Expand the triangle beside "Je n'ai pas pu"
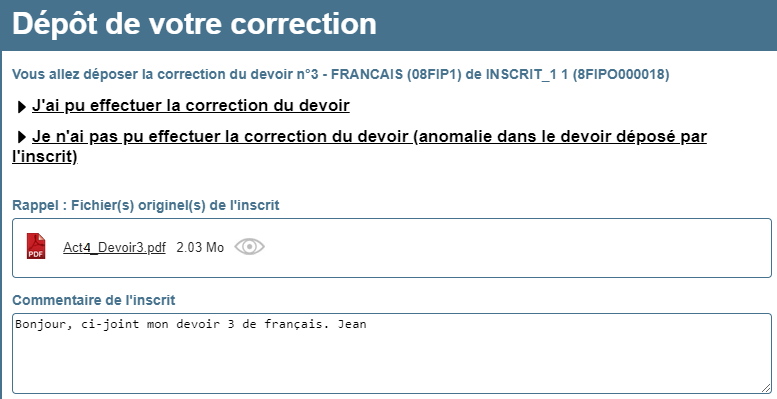 21,137
